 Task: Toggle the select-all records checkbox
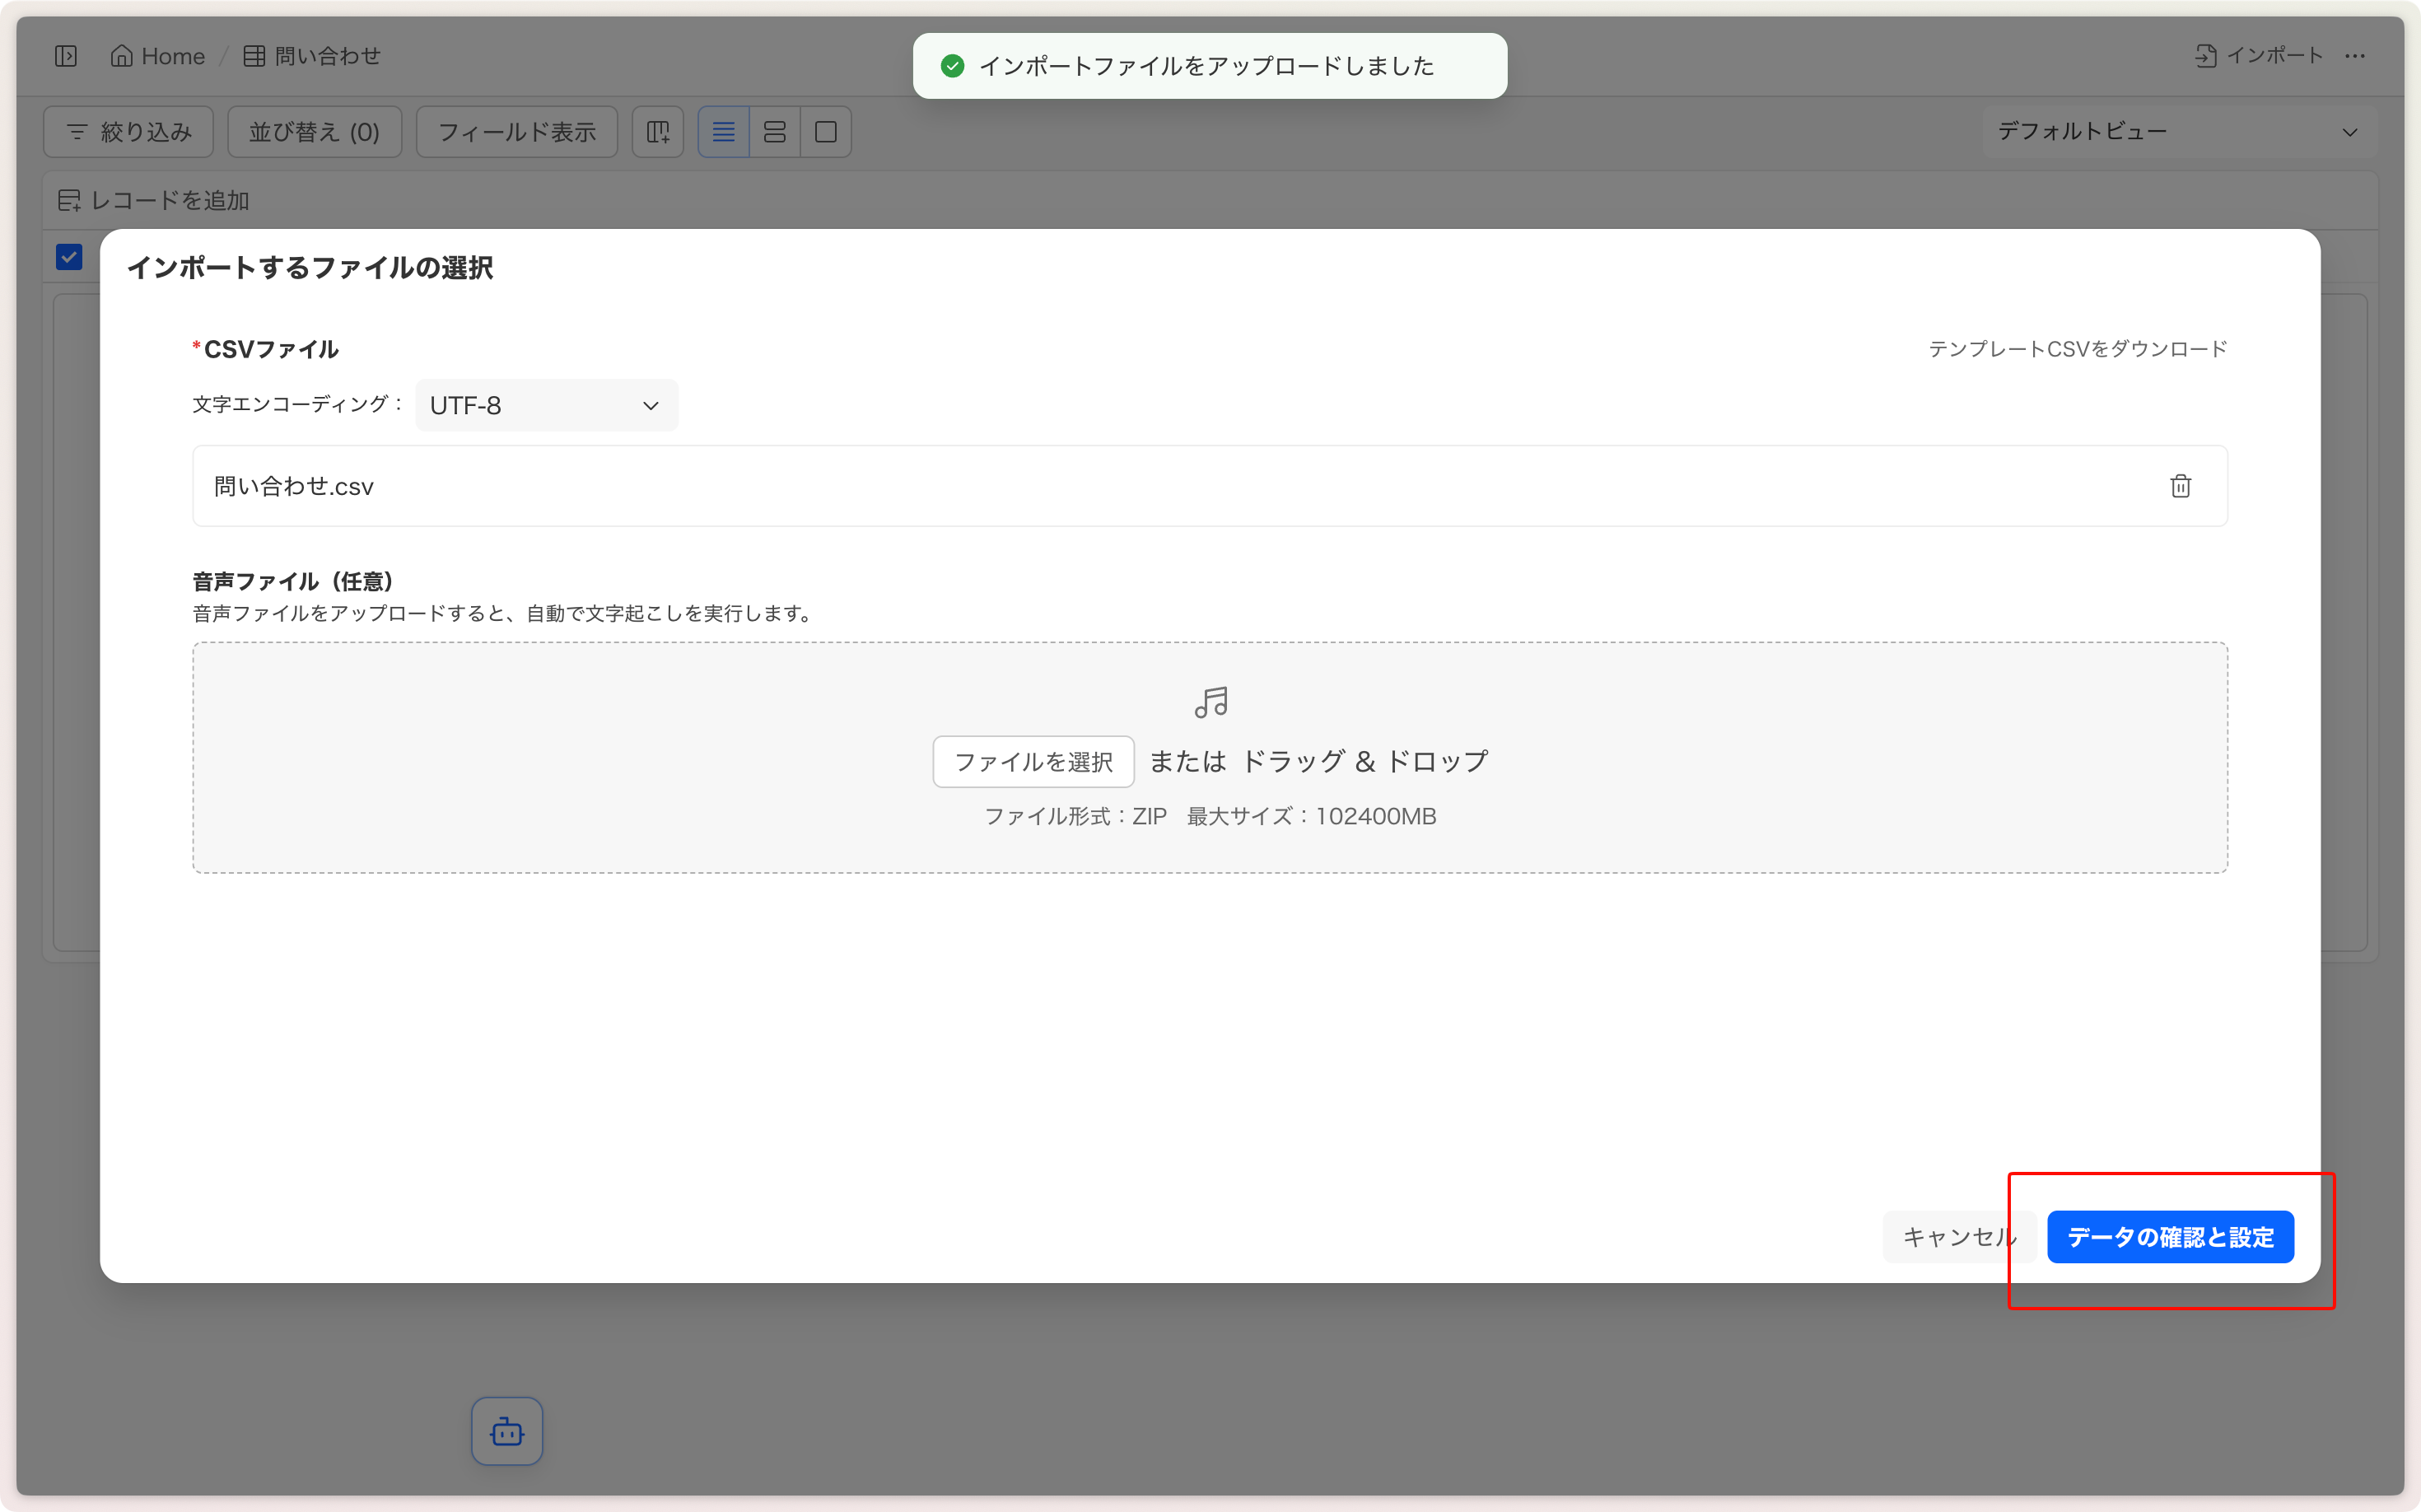coord(69,257)
